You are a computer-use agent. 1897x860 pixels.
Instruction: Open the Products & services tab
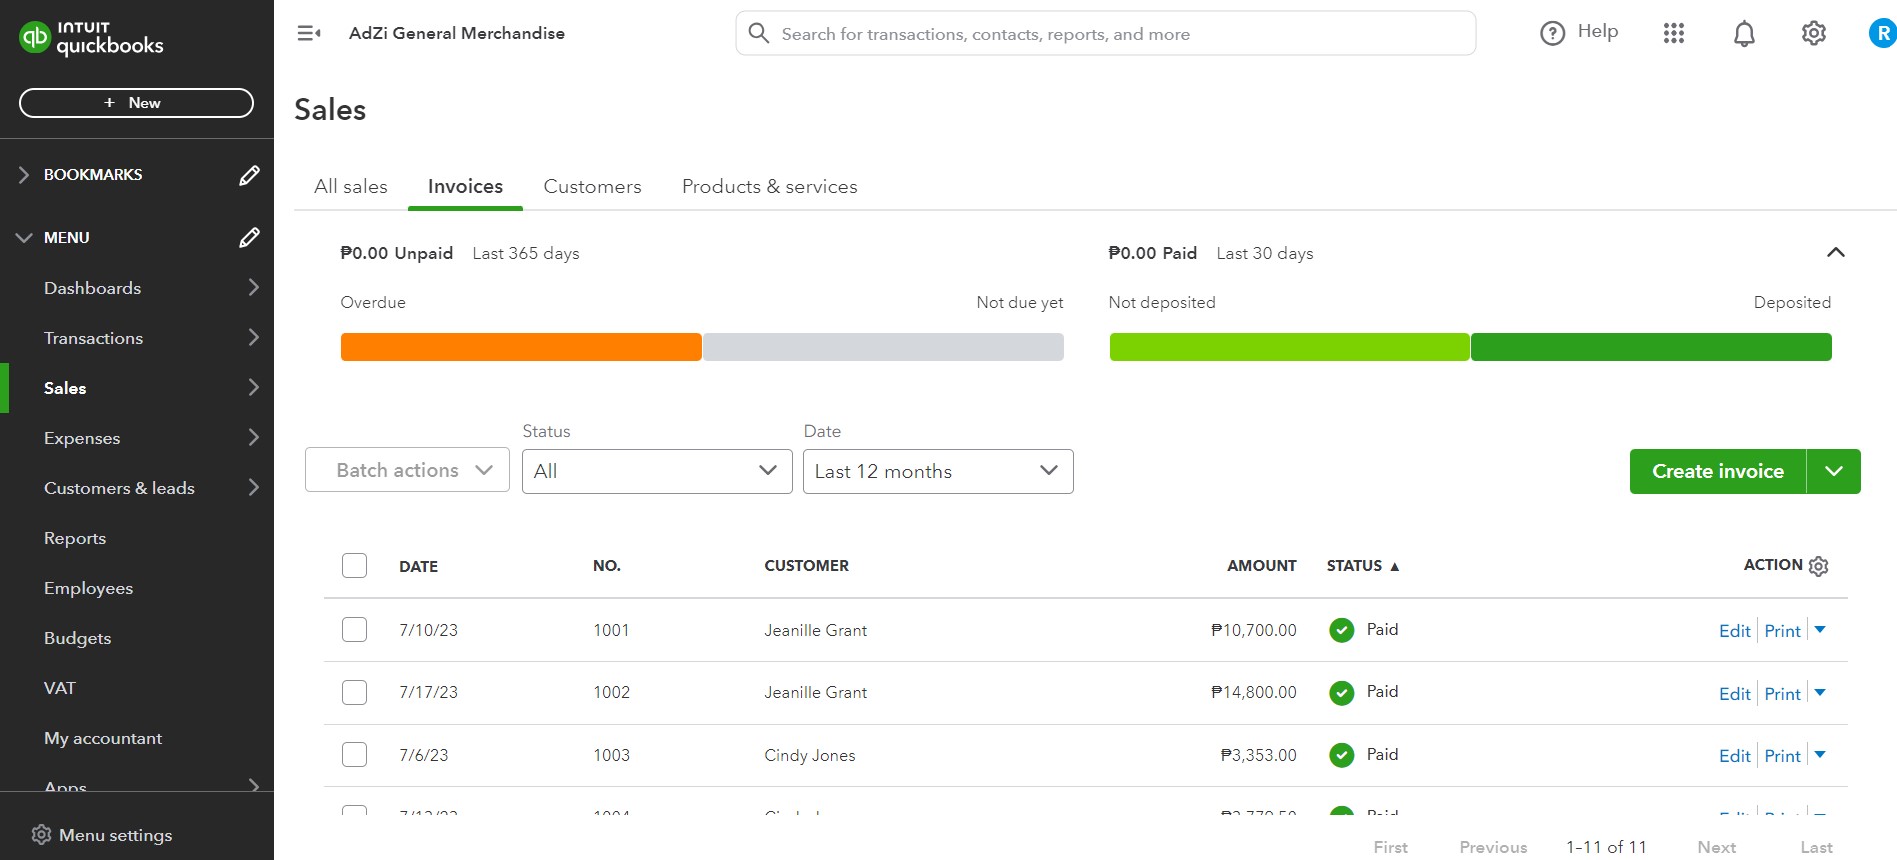pos(769,186)
